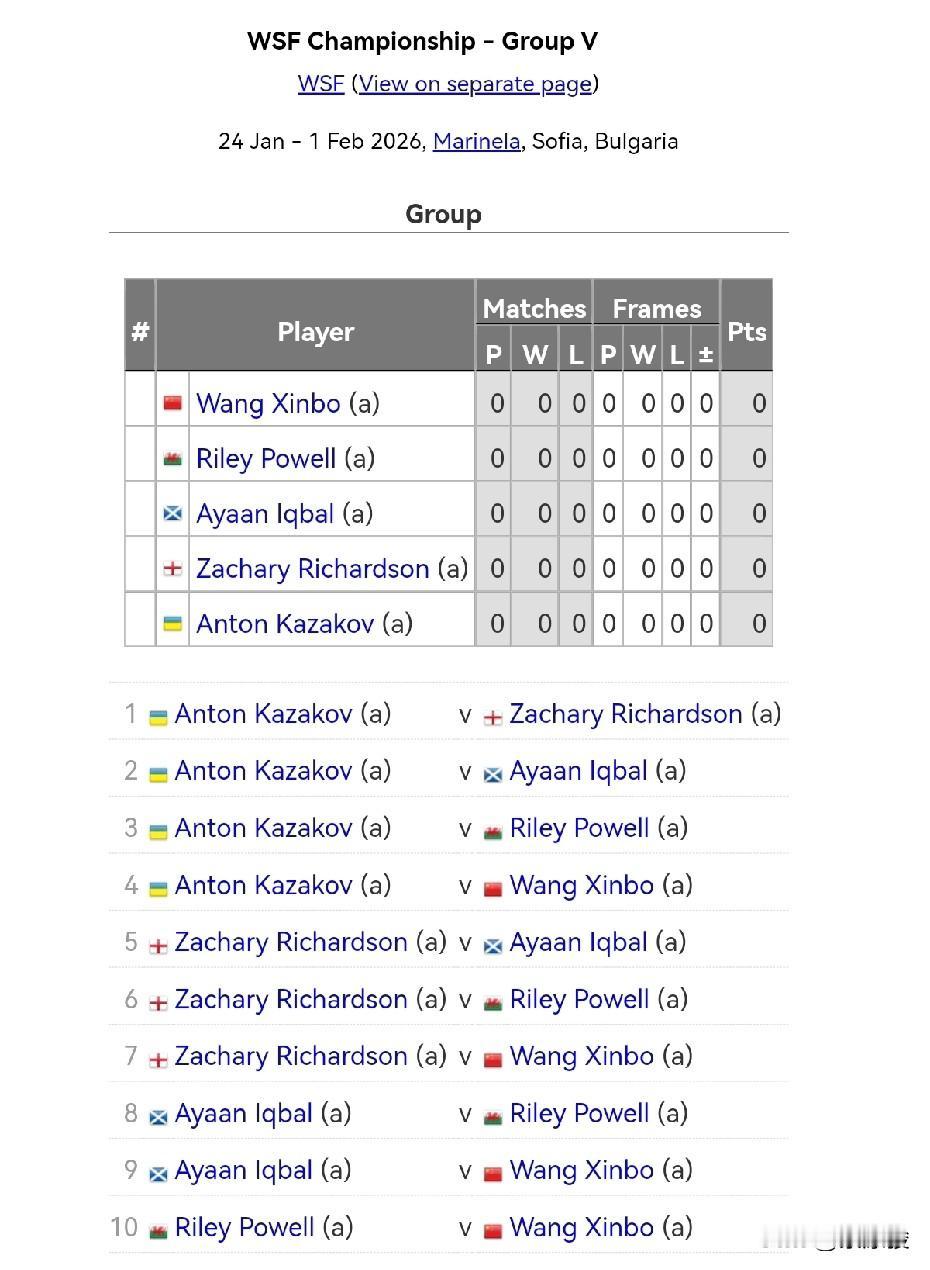Click the Player column header

[315, 332]
